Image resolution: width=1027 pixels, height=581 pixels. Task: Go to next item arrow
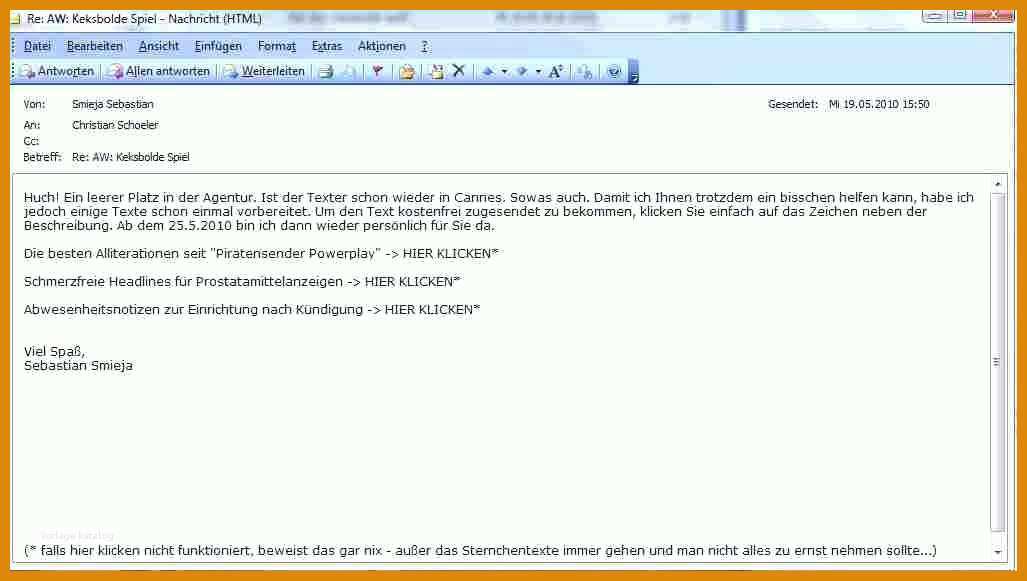click(x=522, y=71)
